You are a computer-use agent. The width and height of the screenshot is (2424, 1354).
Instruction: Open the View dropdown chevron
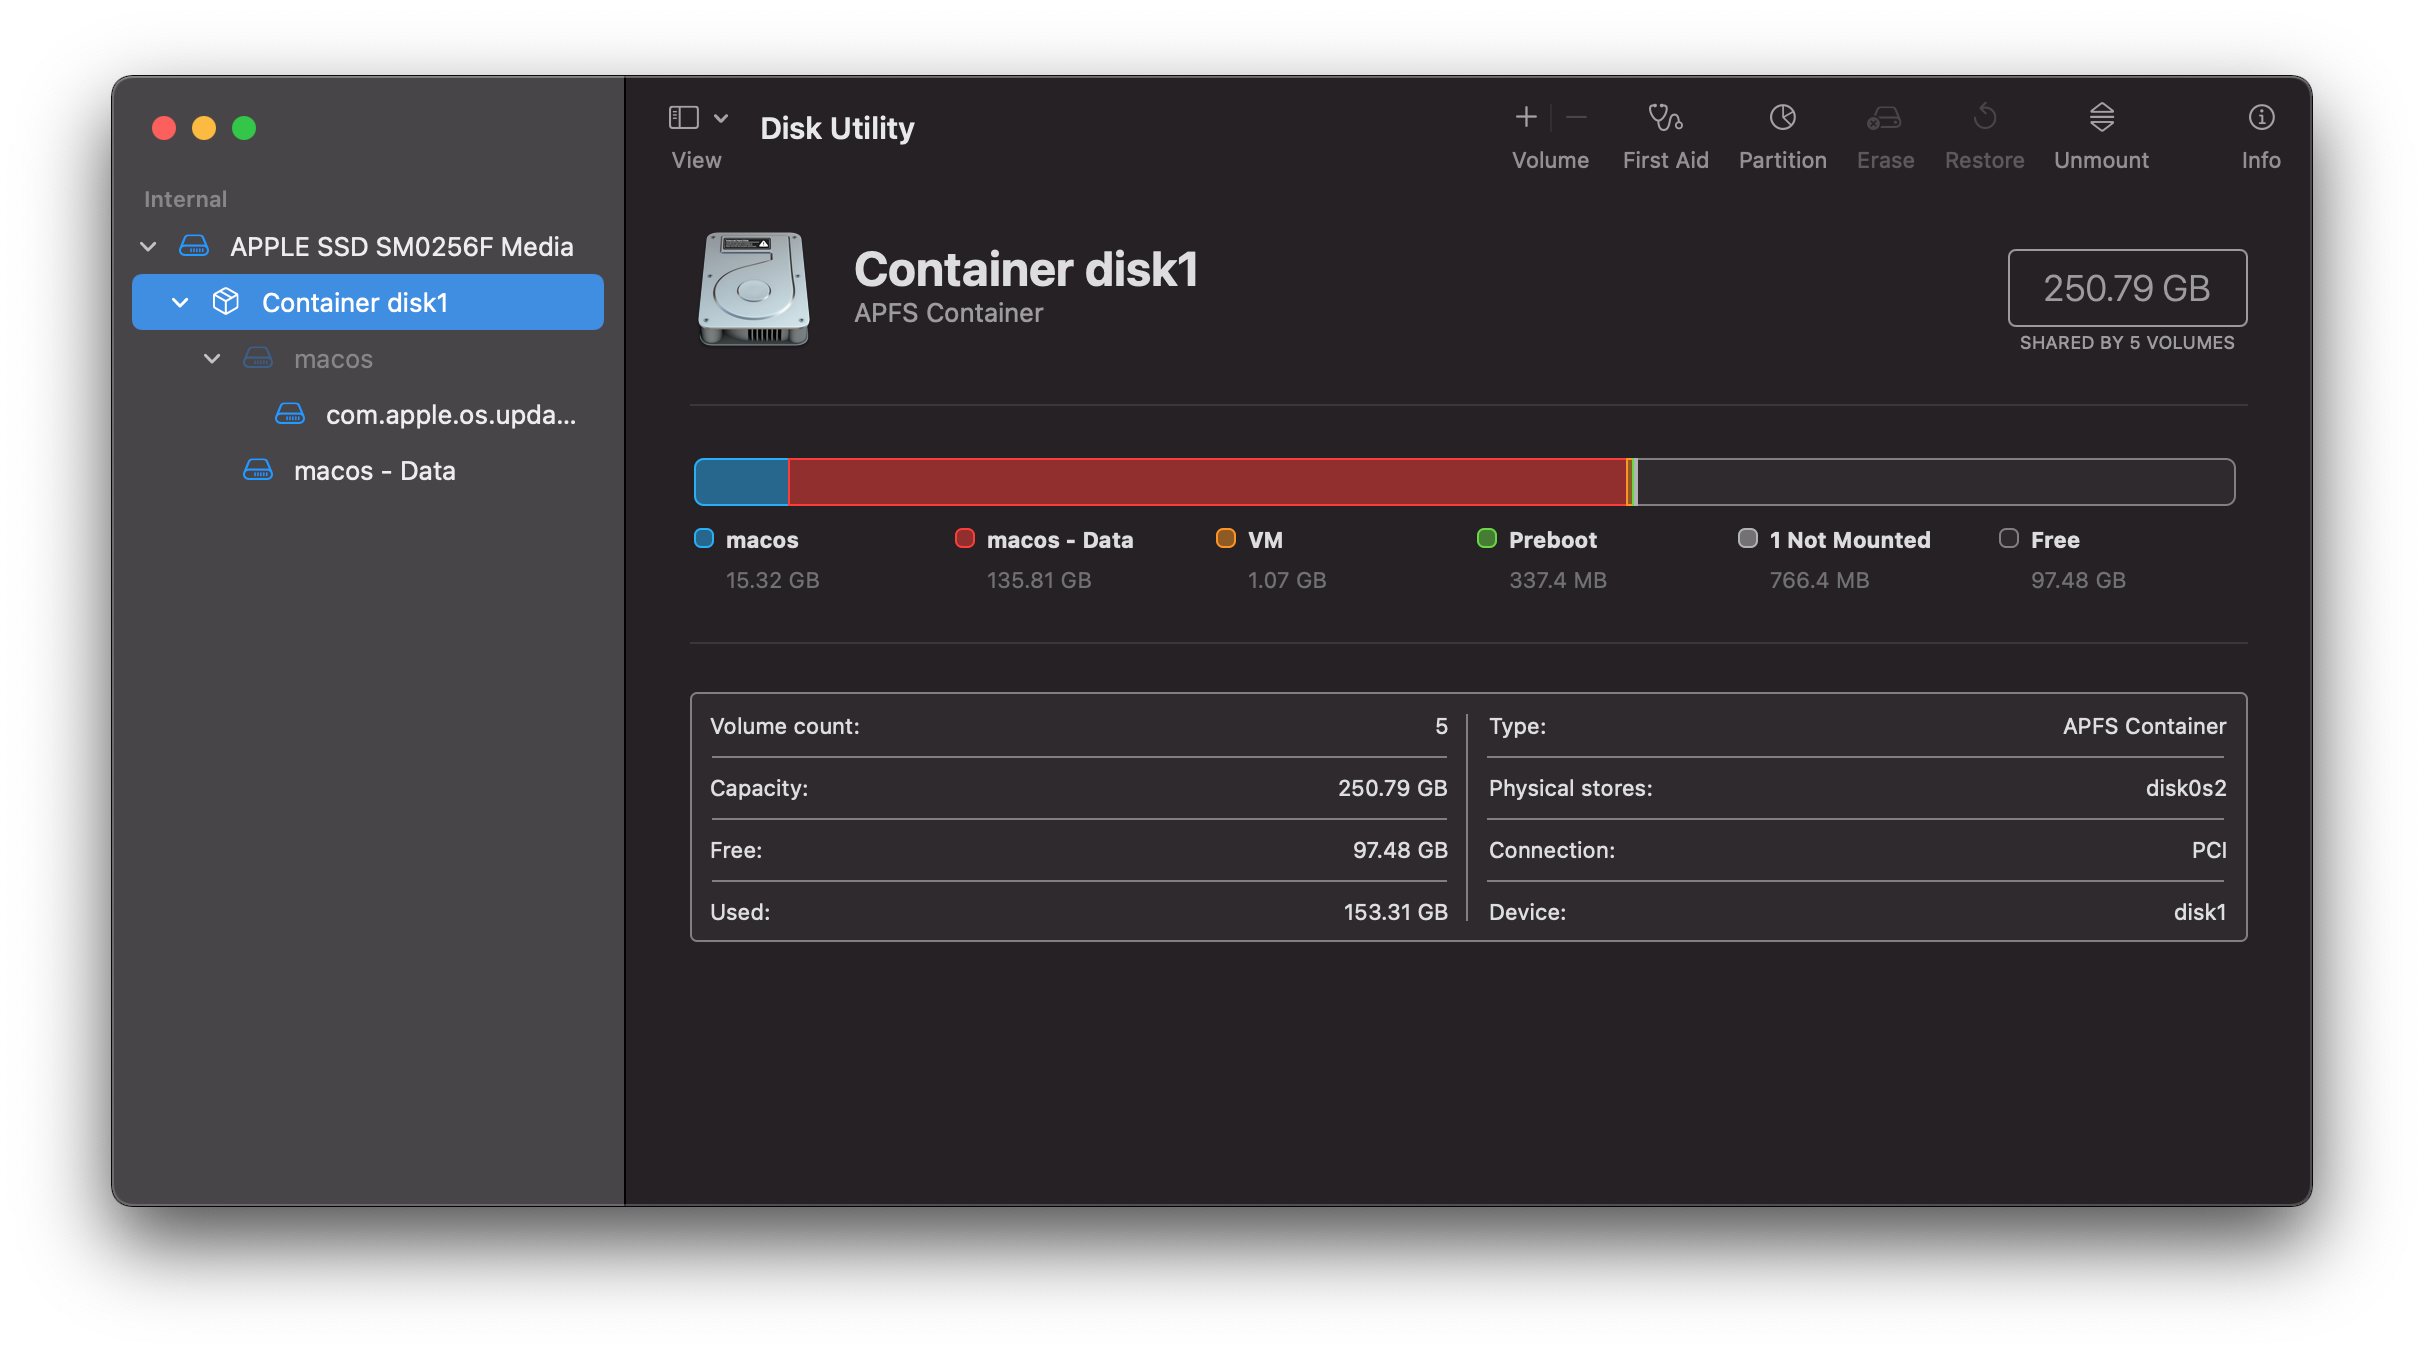click(721, 118)
